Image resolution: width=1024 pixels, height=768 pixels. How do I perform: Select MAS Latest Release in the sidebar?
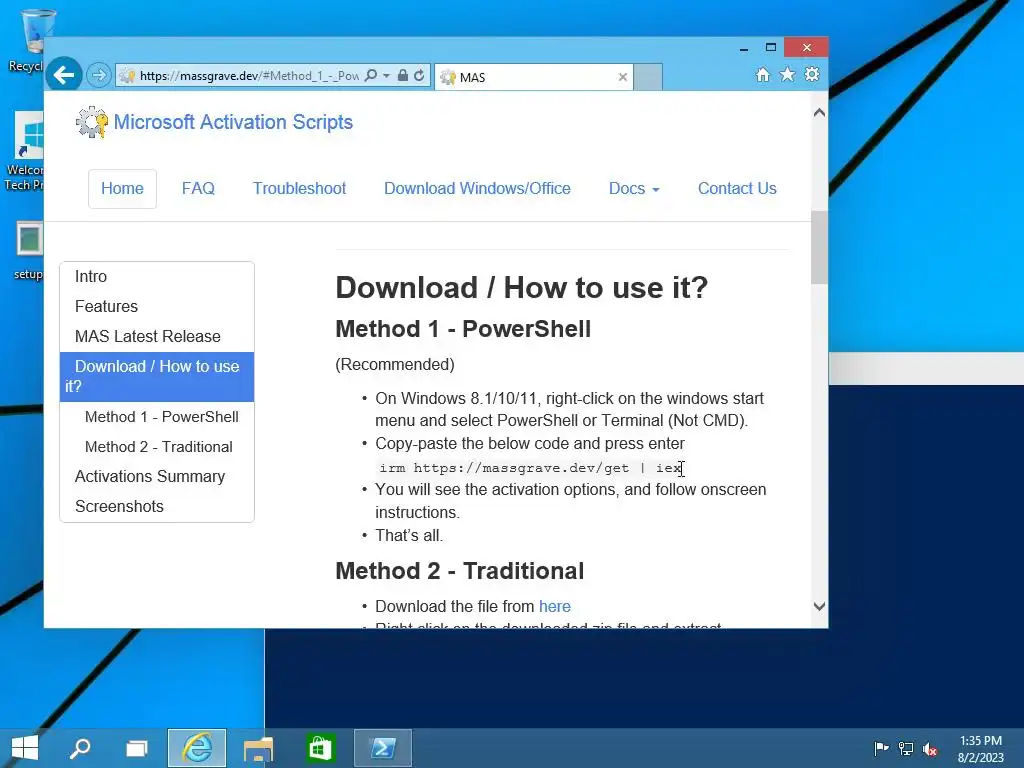pyautogui.click(x=157, y=336)
